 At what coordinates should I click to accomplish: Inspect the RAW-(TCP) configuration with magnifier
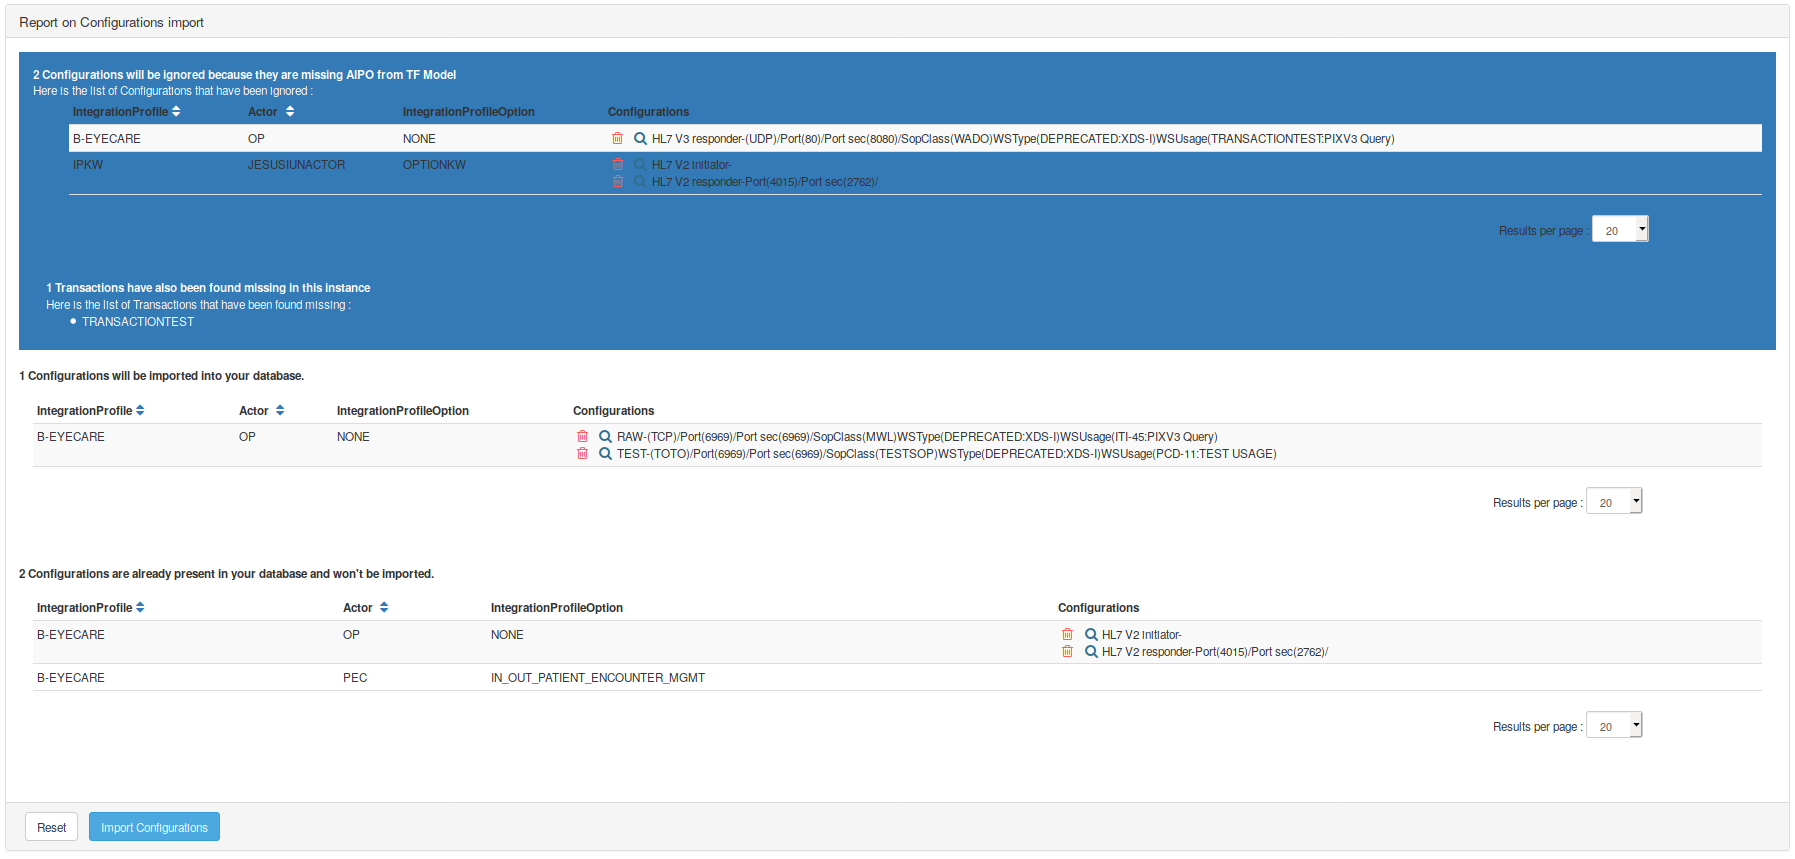(x=605, y=437)
